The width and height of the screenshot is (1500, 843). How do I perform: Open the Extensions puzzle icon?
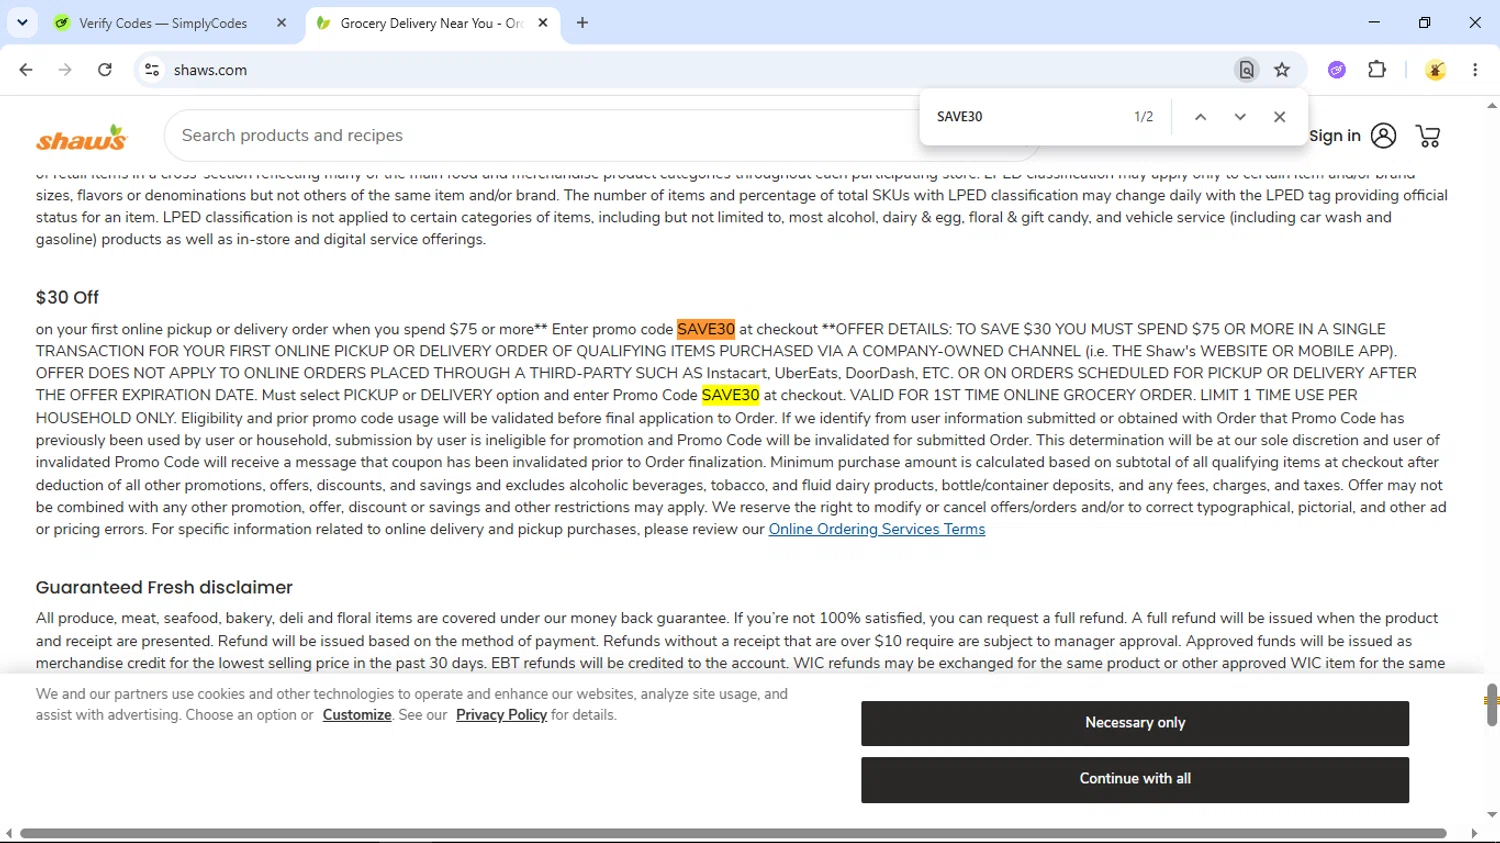(1377, 70)
